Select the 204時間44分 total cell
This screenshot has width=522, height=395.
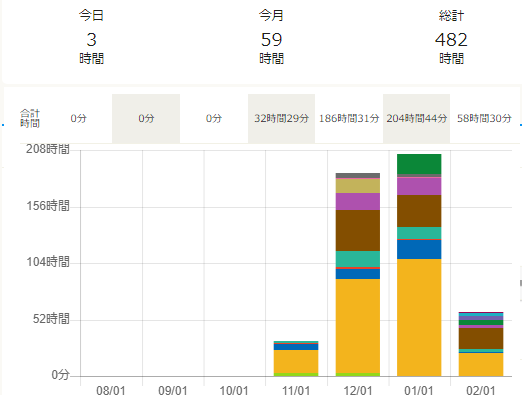coord(417,118)
